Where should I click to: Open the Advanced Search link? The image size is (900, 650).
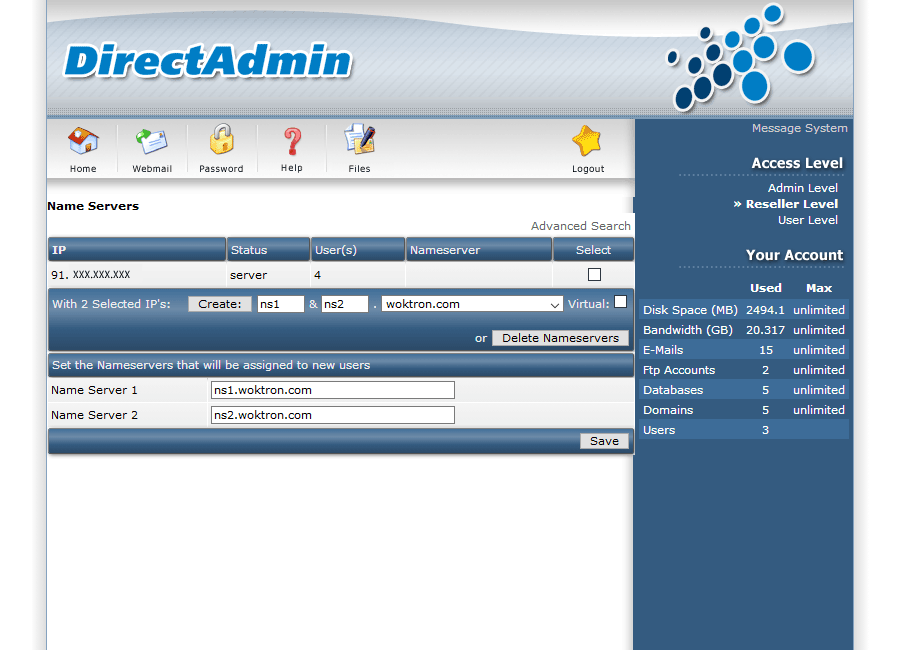(x=580, y=226)
